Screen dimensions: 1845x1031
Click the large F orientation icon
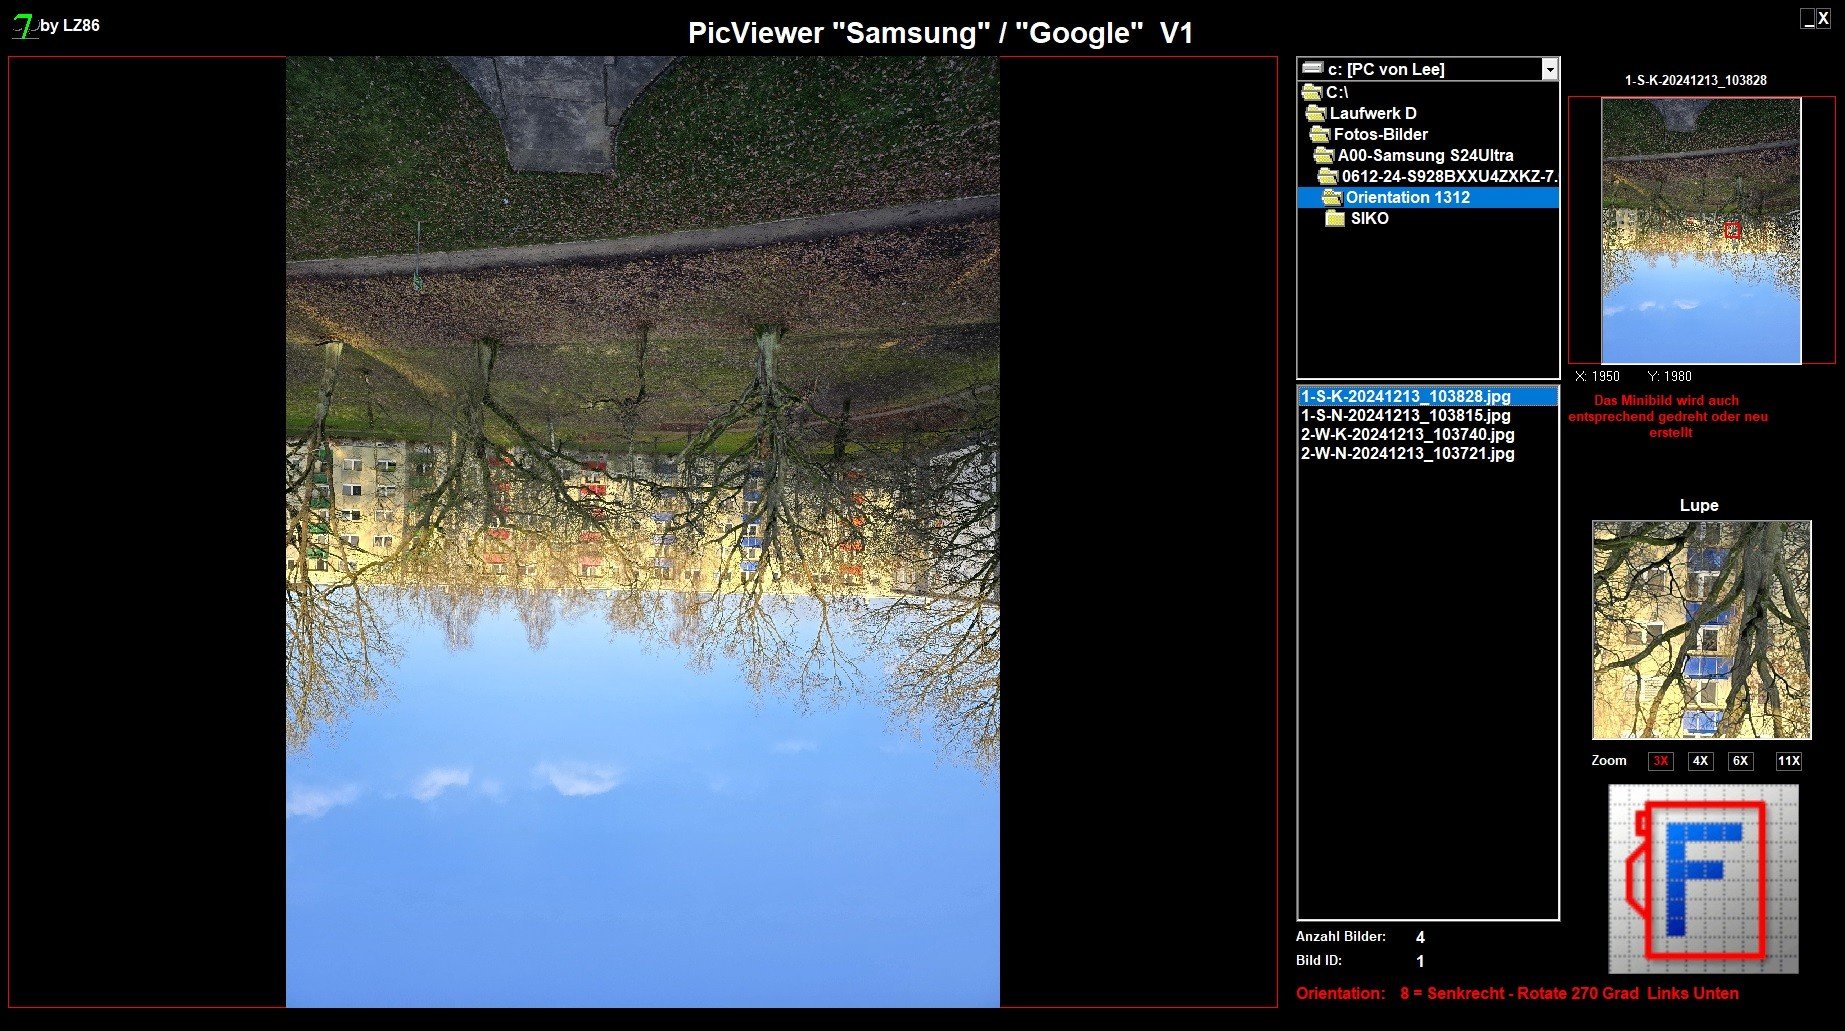1702,878
